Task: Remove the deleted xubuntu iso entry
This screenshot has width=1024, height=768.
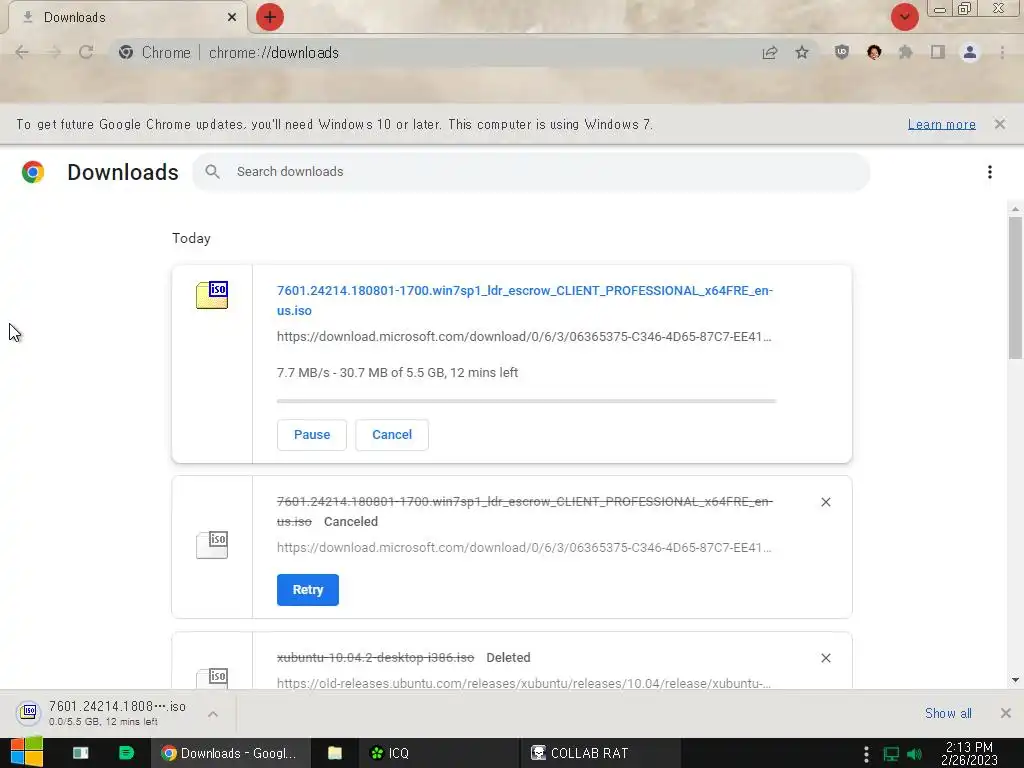Action: [x=825, y=658]
